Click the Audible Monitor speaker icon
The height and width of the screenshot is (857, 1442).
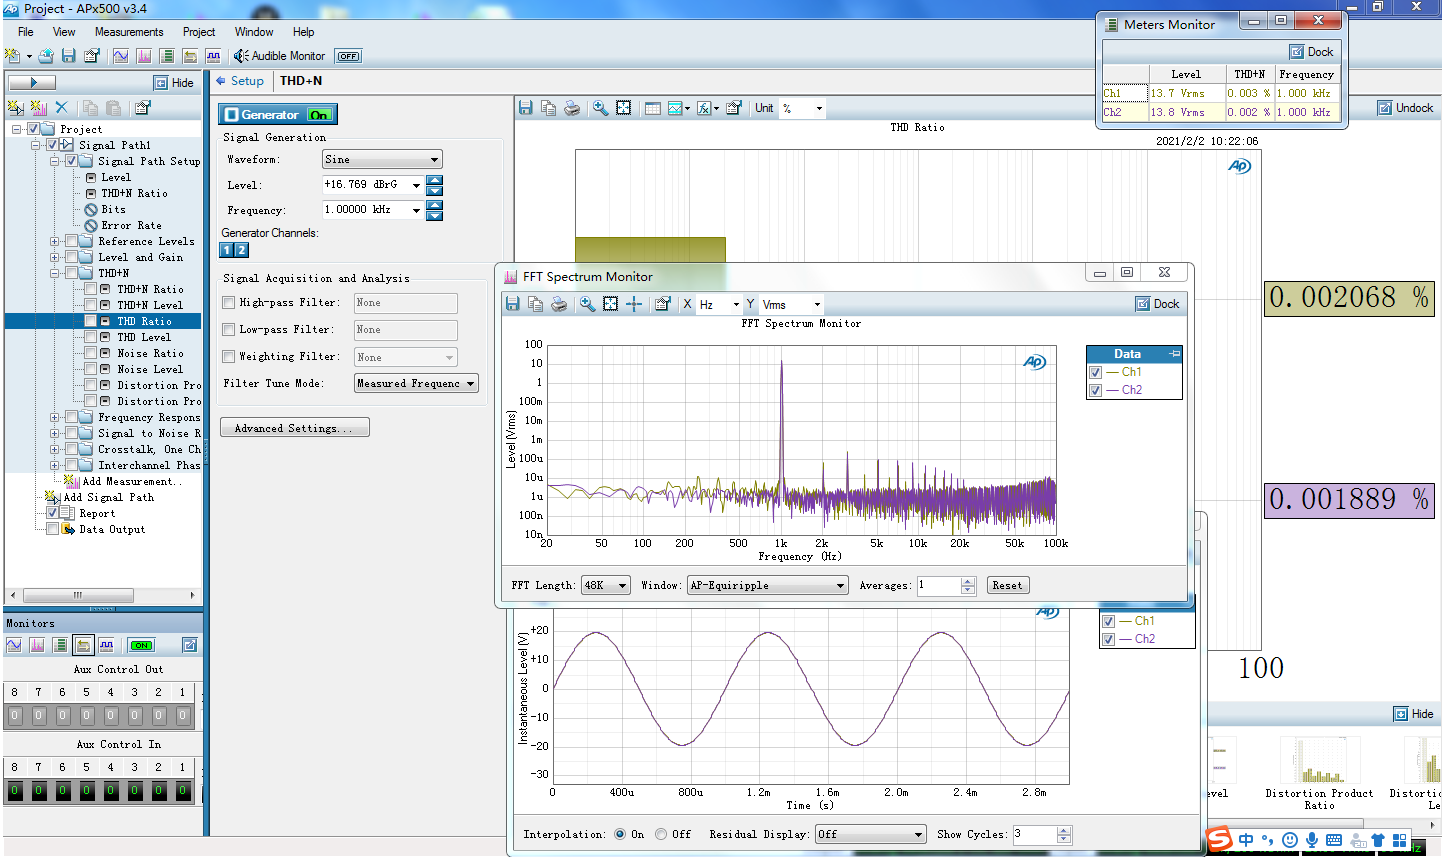[x=240, y=56]
